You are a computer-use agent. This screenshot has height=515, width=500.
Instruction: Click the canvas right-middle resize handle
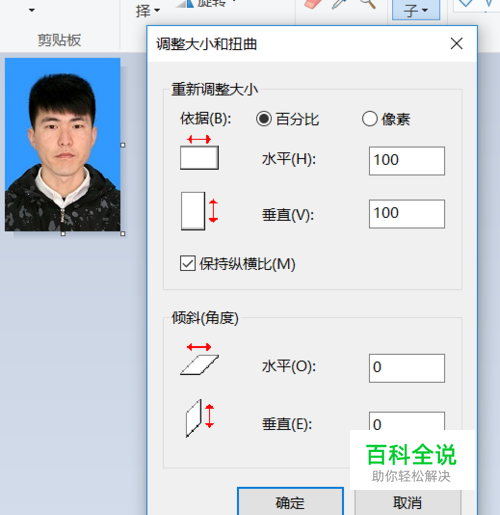123,145
